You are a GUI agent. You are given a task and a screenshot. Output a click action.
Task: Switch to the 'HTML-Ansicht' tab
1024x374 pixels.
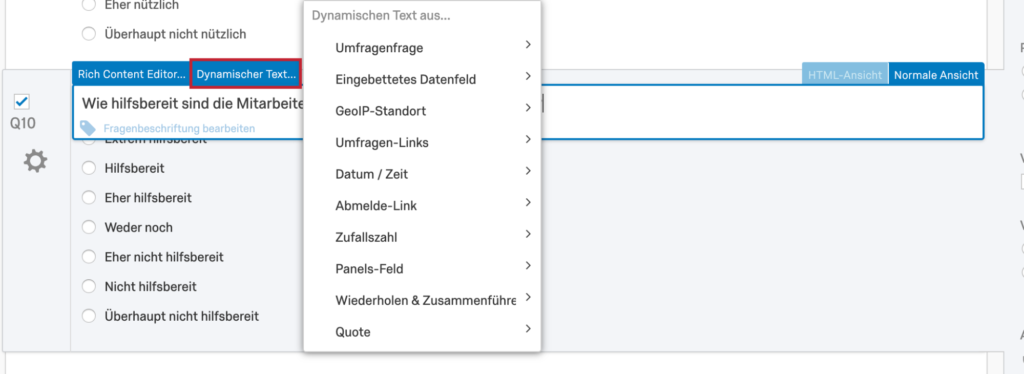pyautogui.click(x=845, y=75)
